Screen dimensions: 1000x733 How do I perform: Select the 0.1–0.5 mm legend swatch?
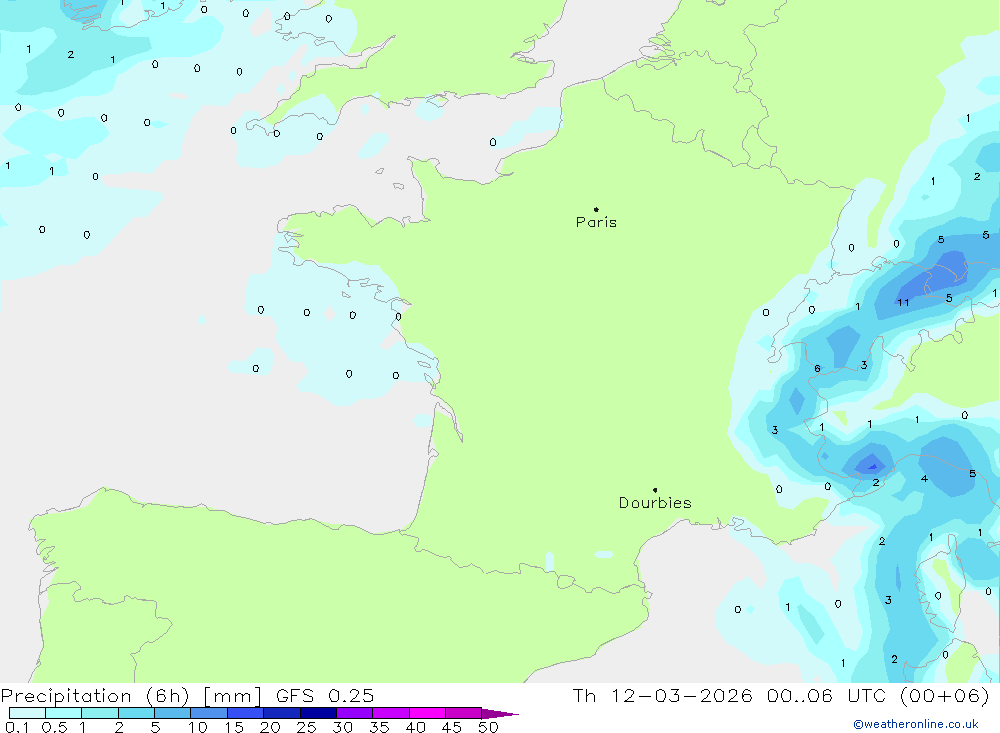point(27,713)
